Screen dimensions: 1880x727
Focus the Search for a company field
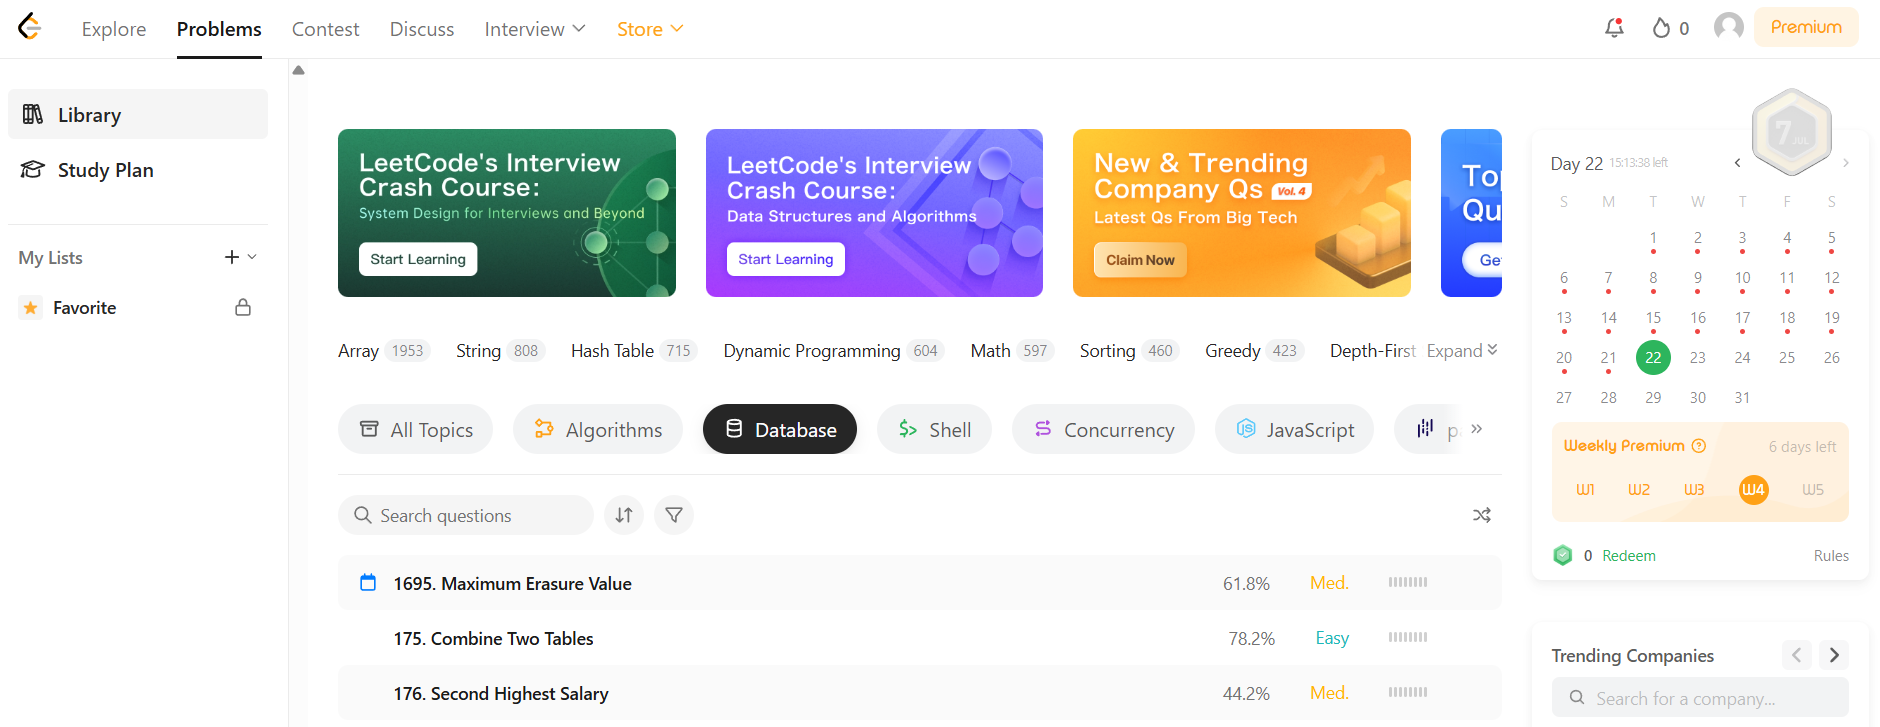1700,698
